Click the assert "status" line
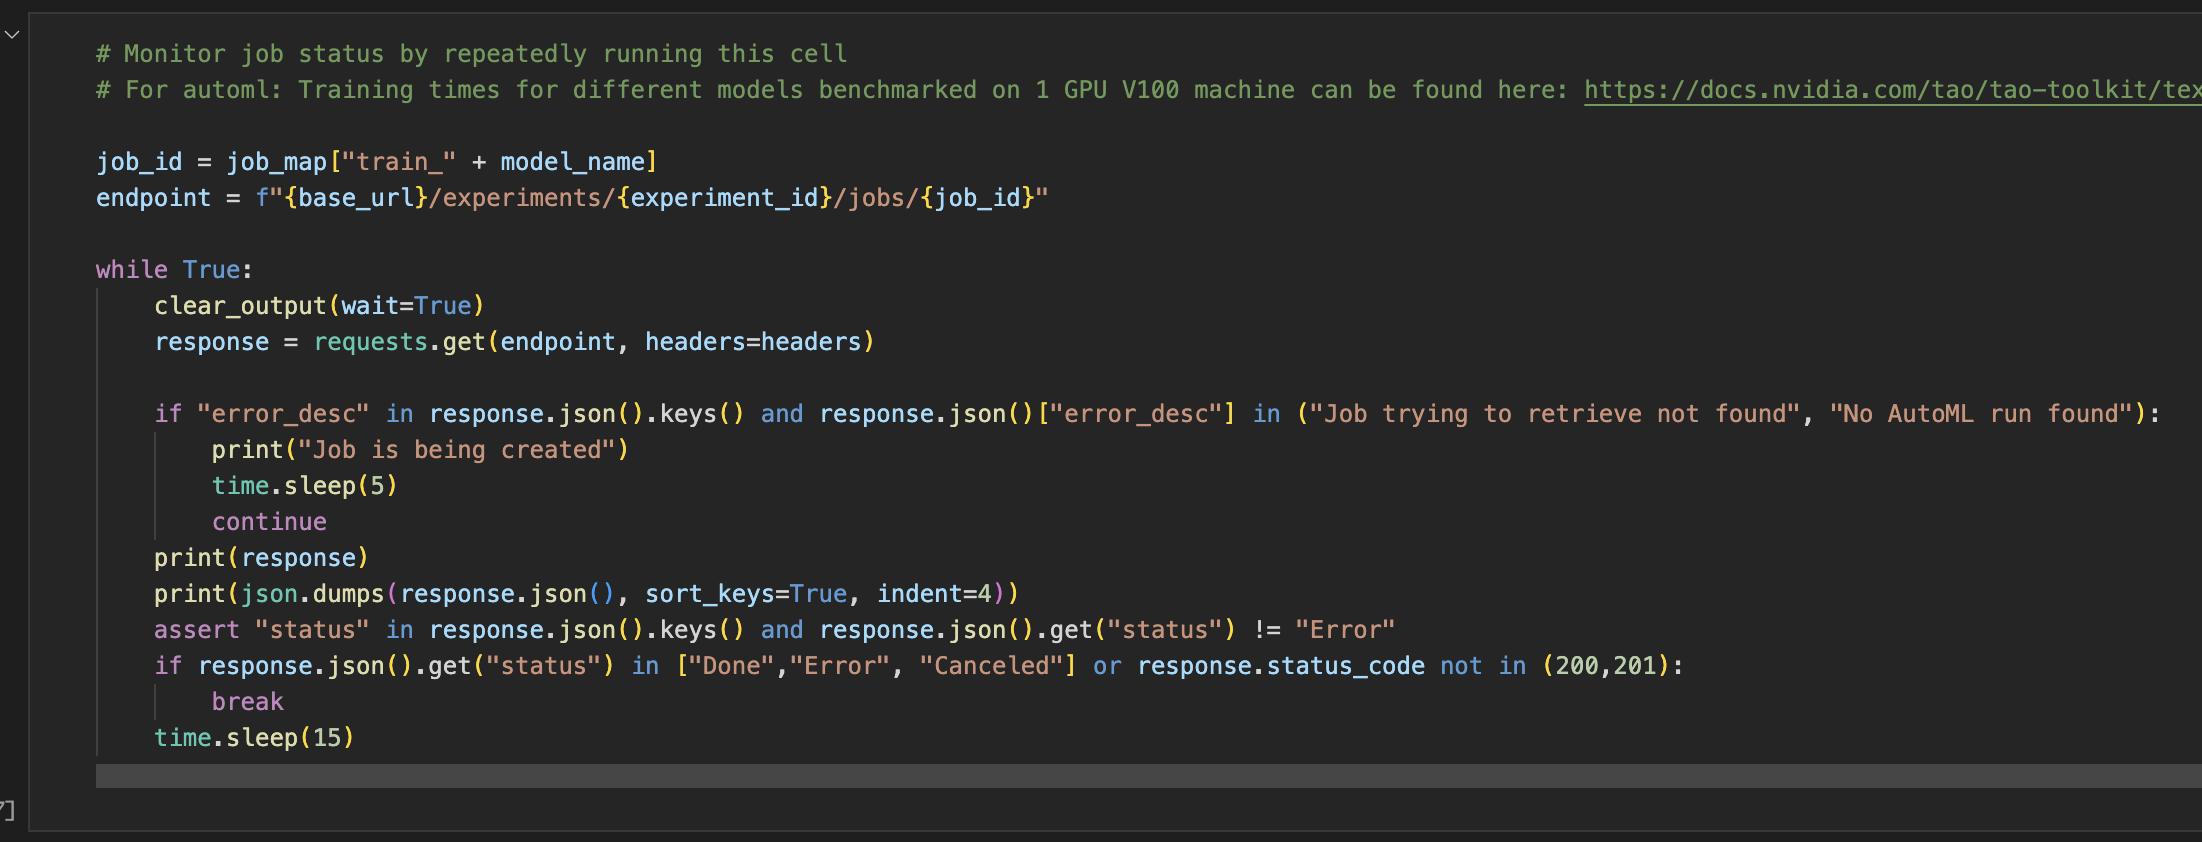 tap(774, 630)
